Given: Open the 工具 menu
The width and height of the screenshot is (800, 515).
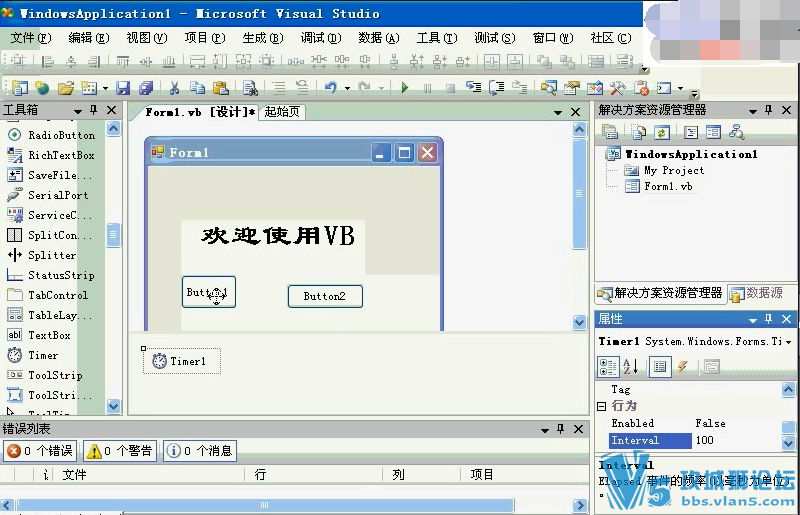Looking at the screenshot, I should point(437,38).
